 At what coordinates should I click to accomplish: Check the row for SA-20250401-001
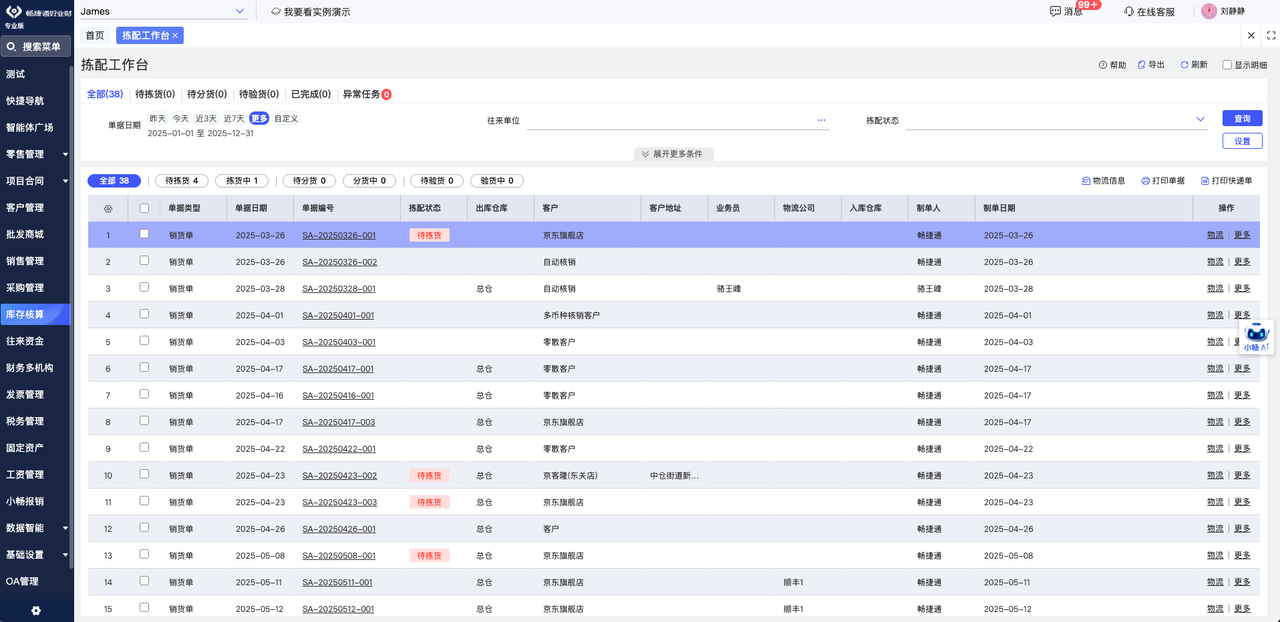point(145,314)
